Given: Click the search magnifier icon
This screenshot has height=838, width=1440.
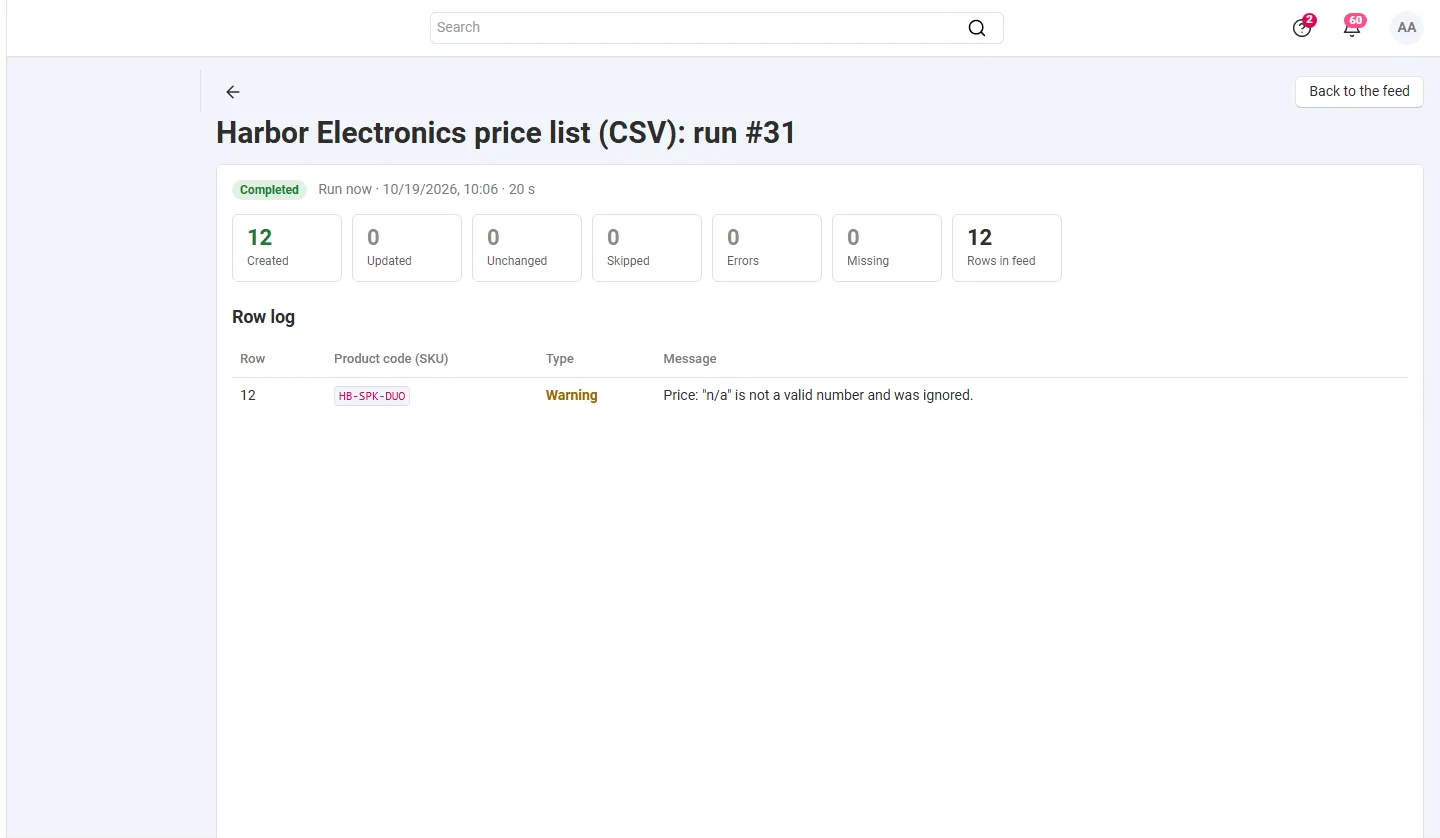Looking at the screenshot, I should point(976,28).
